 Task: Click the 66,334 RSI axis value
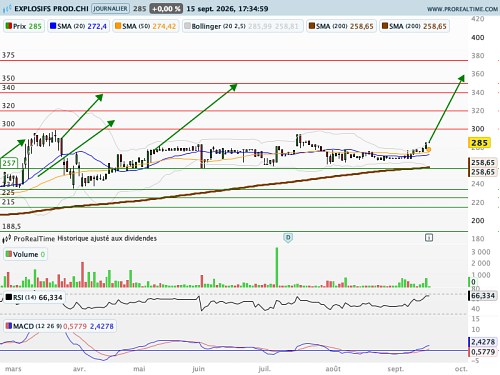coord(483,296)
